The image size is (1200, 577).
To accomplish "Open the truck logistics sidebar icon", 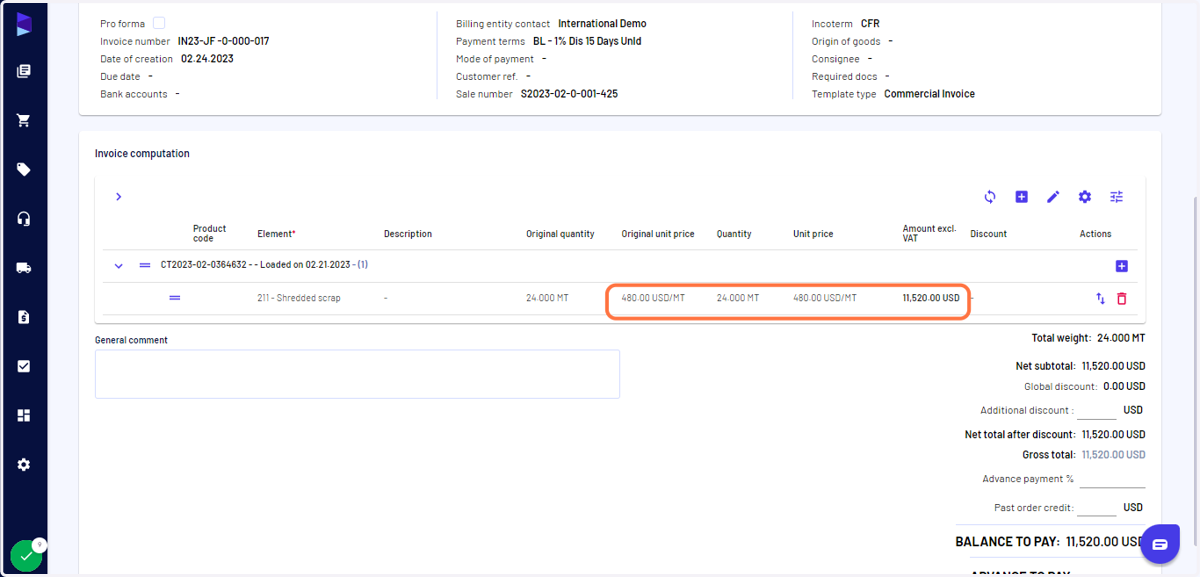I will (24, 268).
